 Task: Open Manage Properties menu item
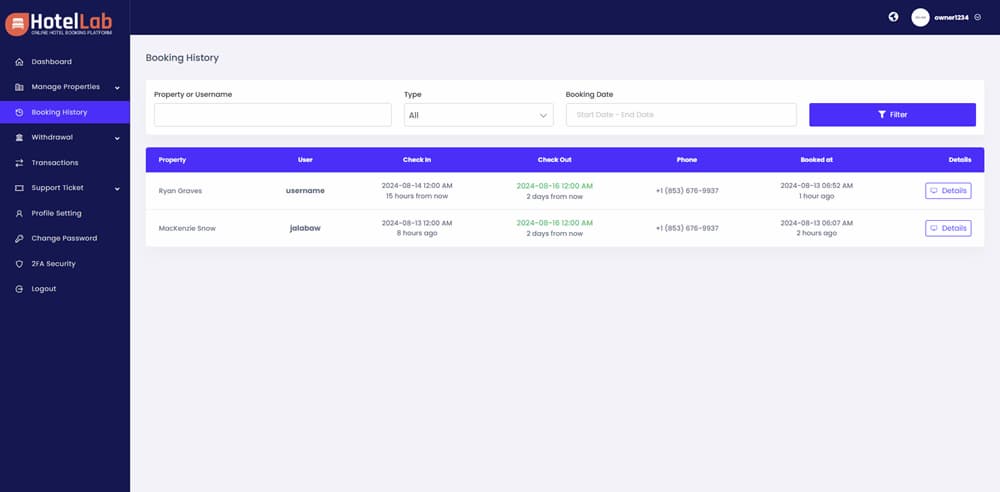coord(64,87)
